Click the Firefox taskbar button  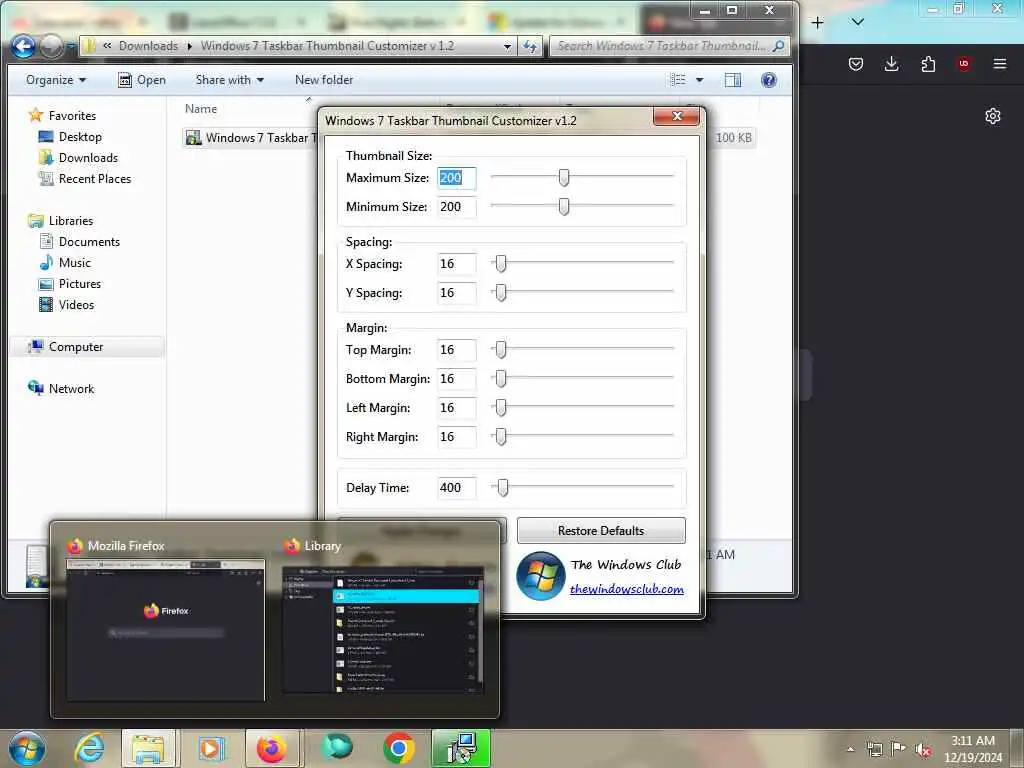(272, 748)
